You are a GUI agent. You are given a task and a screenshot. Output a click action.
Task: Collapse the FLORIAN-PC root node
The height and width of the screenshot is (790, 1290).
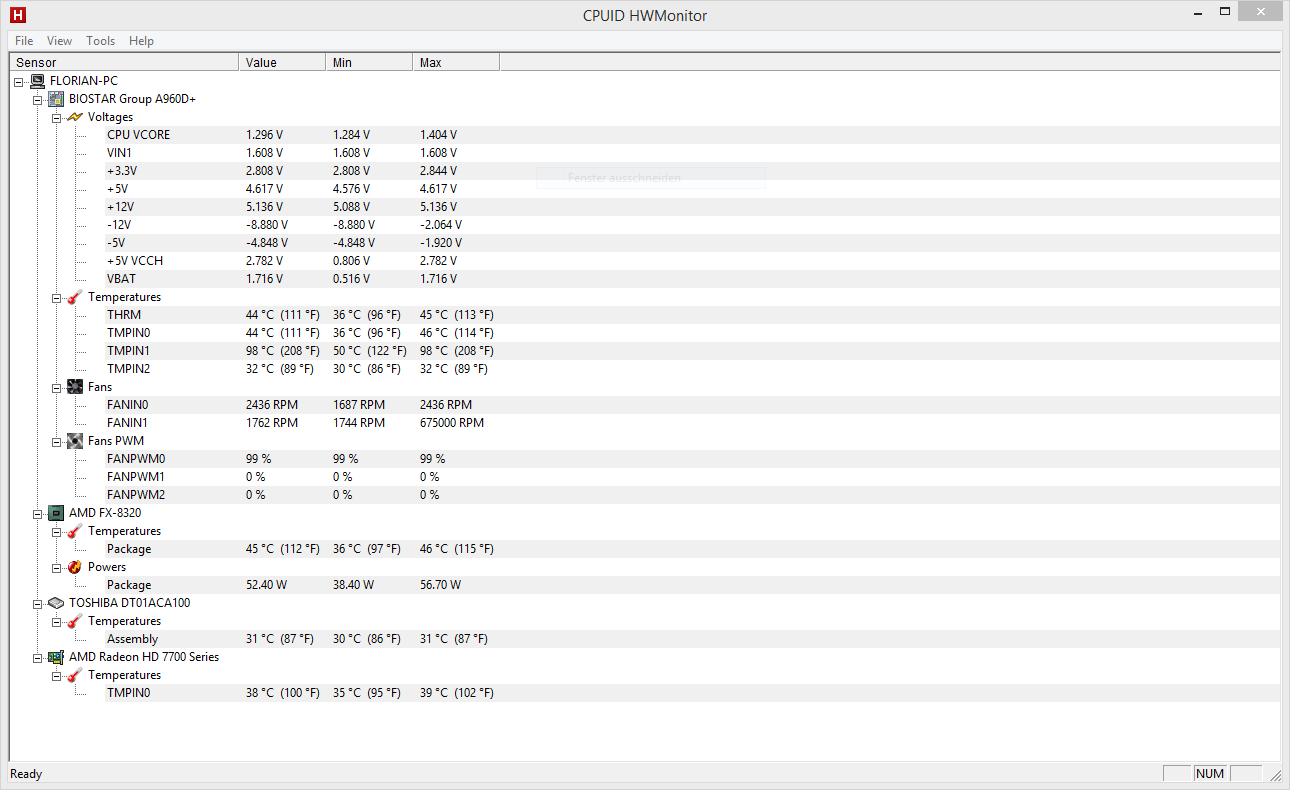19,82
